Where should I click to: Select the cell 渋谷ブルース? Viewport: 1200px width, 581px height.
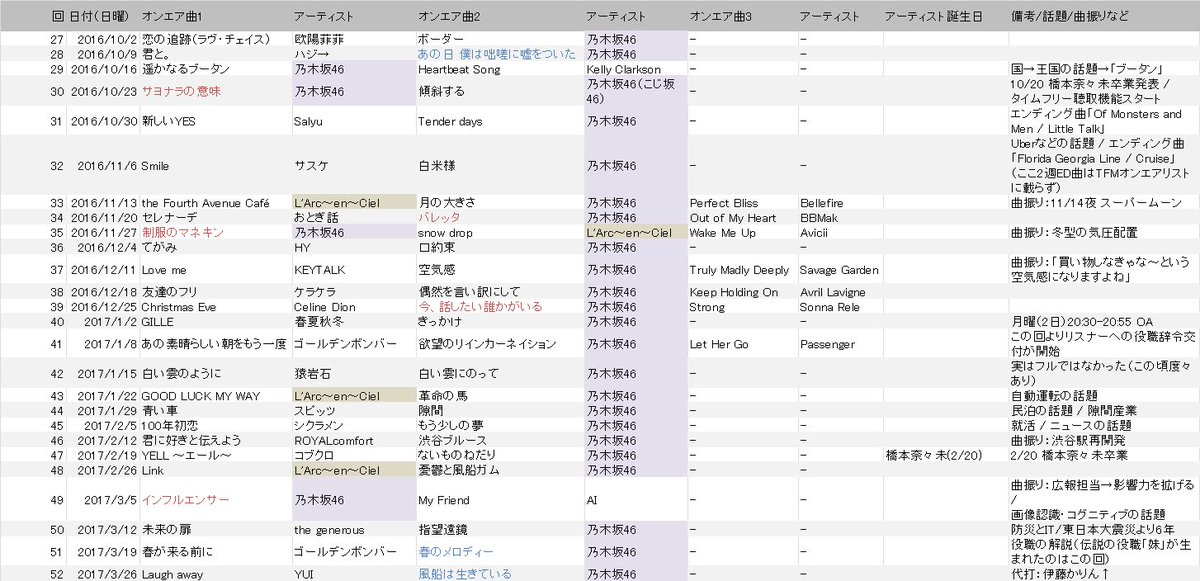[x=452, y=440]
